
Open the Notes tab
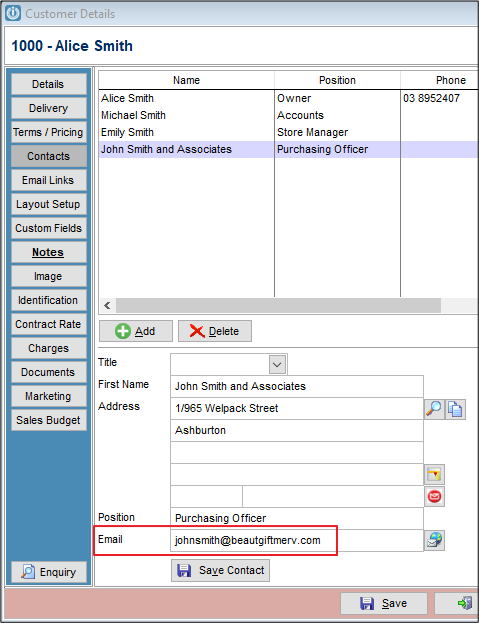(x=48, y=252)
